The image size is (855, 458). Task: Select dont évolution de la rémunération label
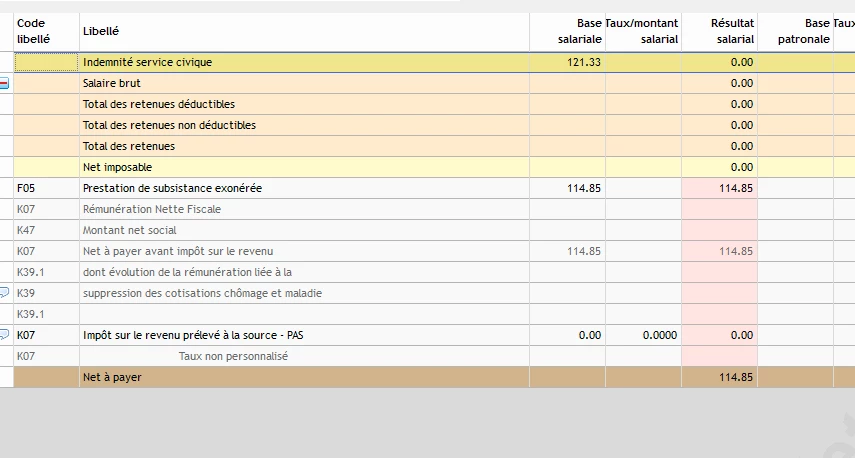pyautogui.click(x=187, y=272)
